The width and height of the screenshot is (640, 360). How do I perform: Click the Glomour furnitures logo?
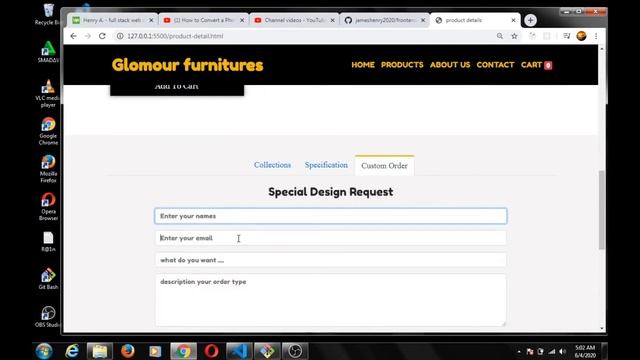(x=187, y=65)
